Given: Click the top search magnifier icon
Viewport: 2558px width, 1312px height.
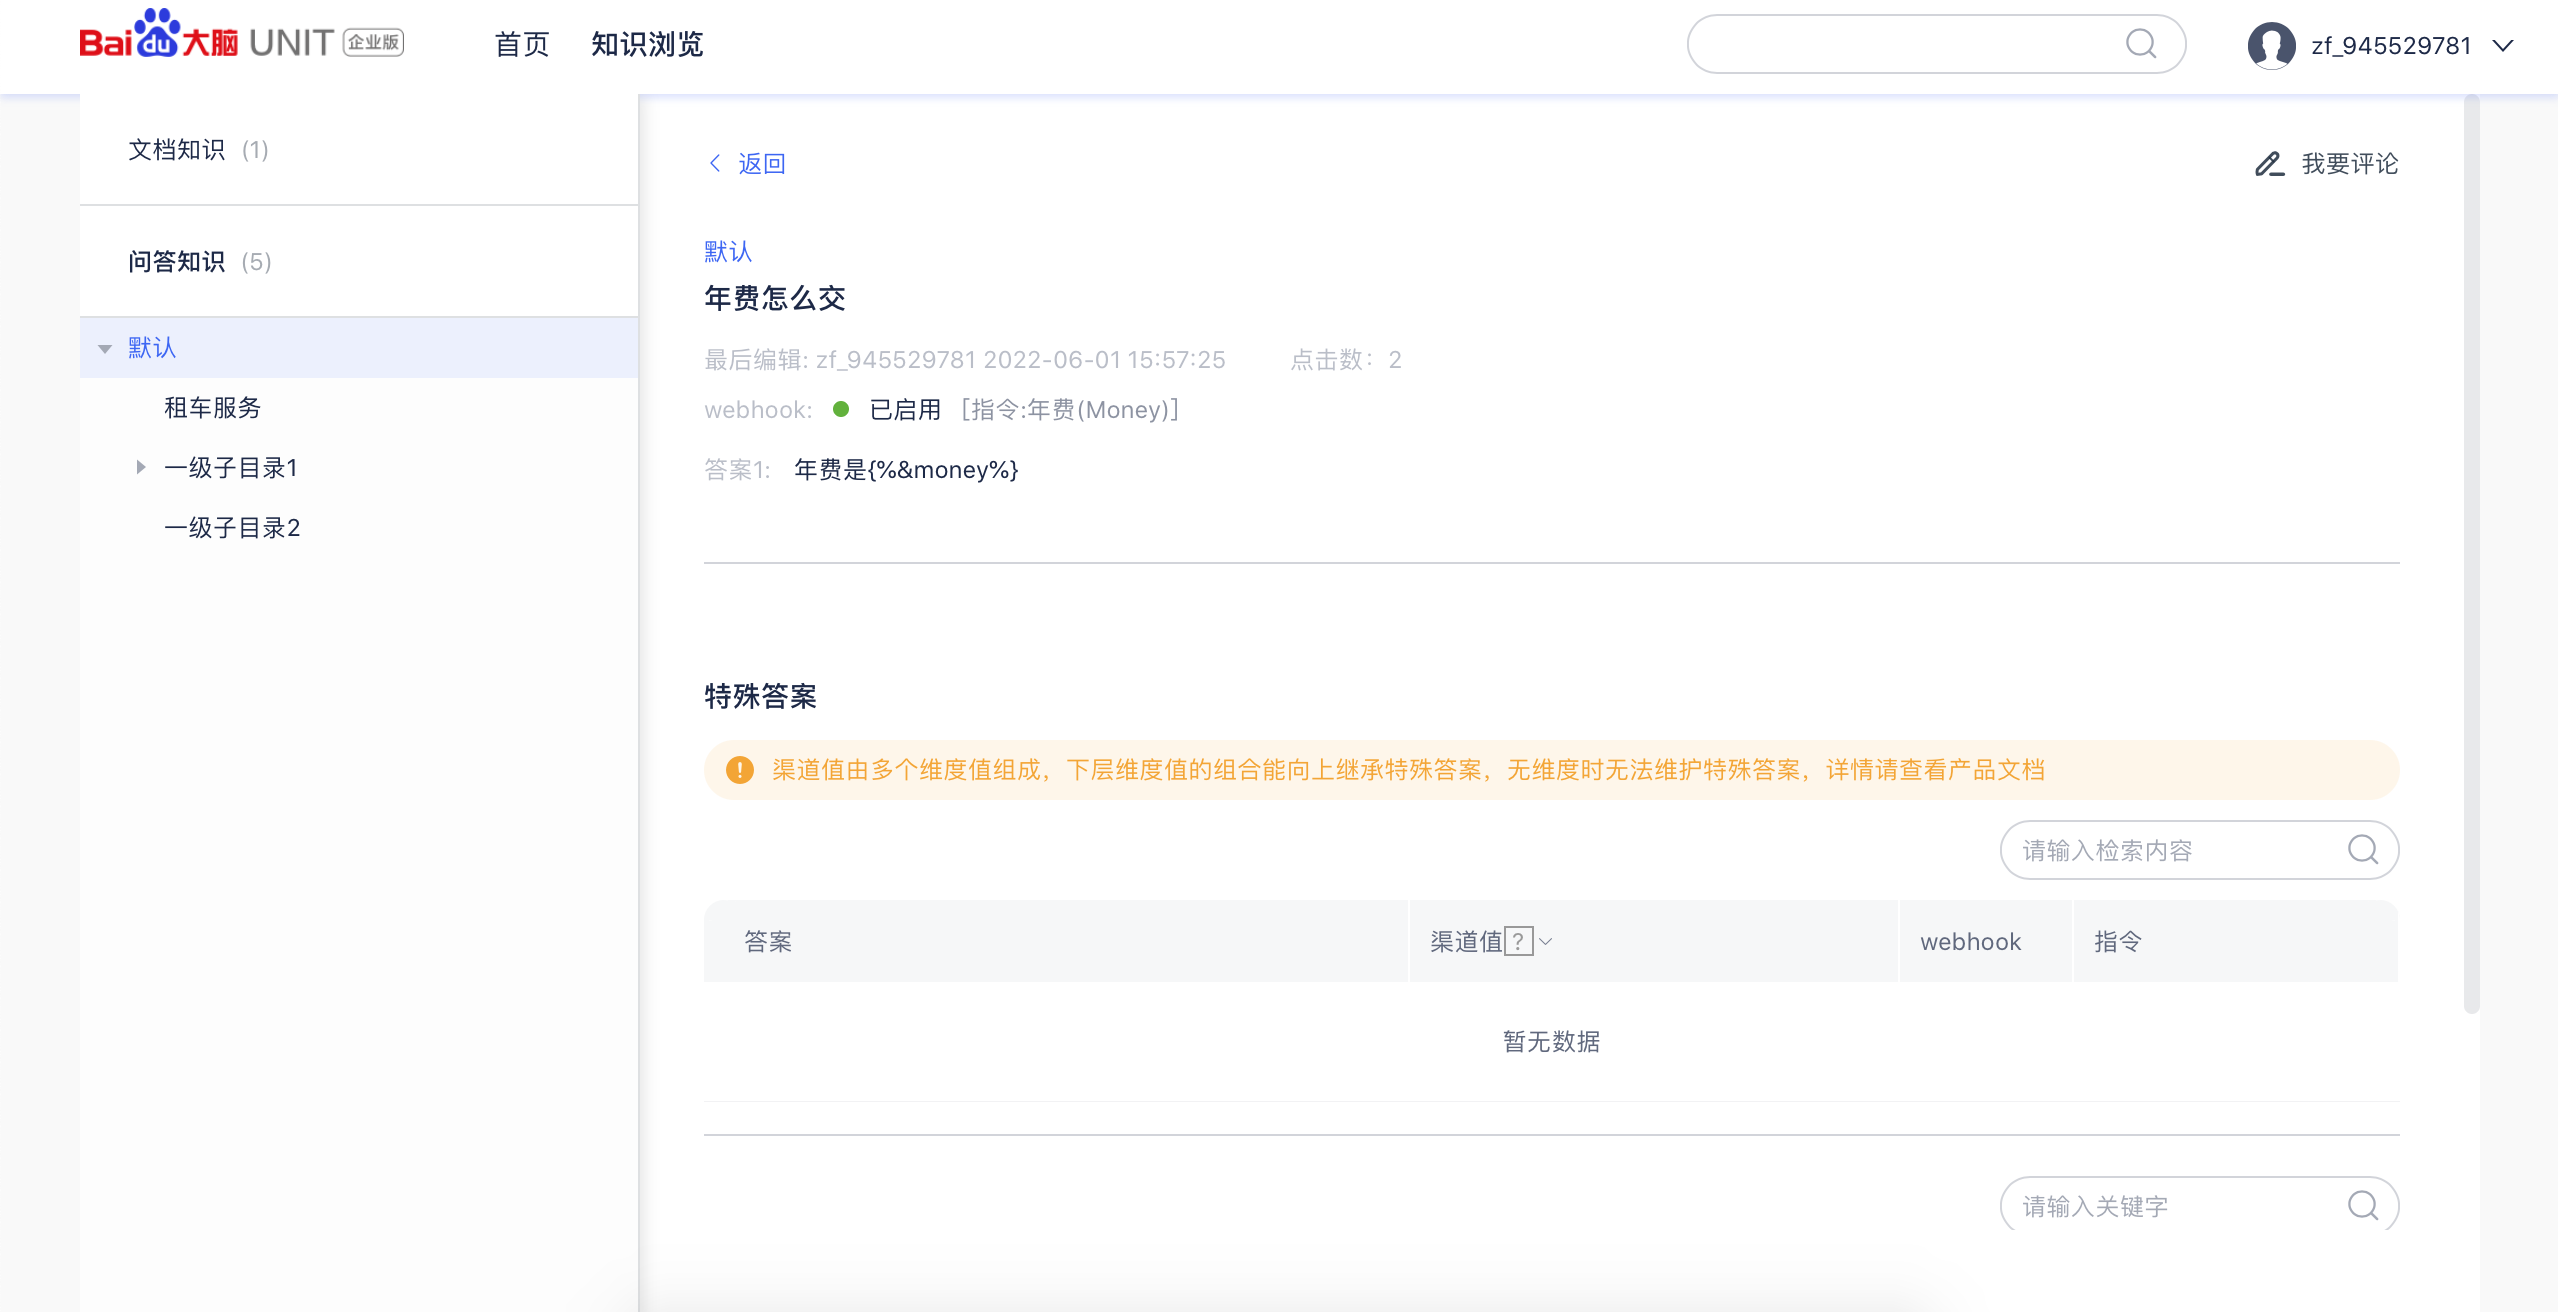Looking at the screenshot, I should pyautogui.click(x=2140, y=44).
